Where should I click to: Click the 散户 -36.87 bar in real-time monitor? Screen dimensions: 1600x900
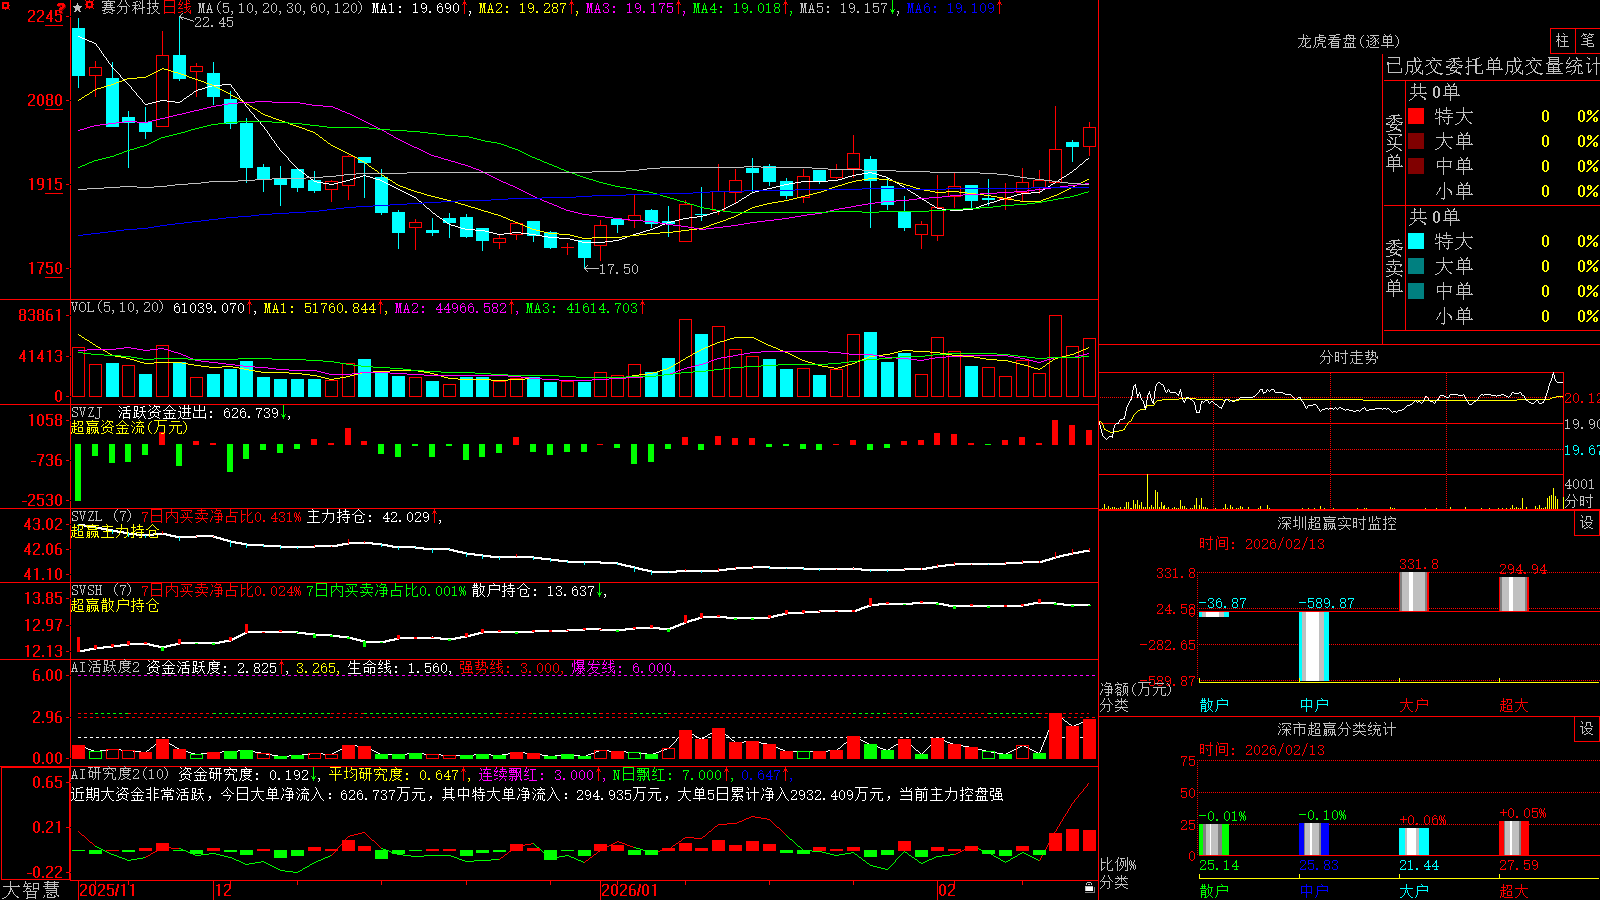1214,614
